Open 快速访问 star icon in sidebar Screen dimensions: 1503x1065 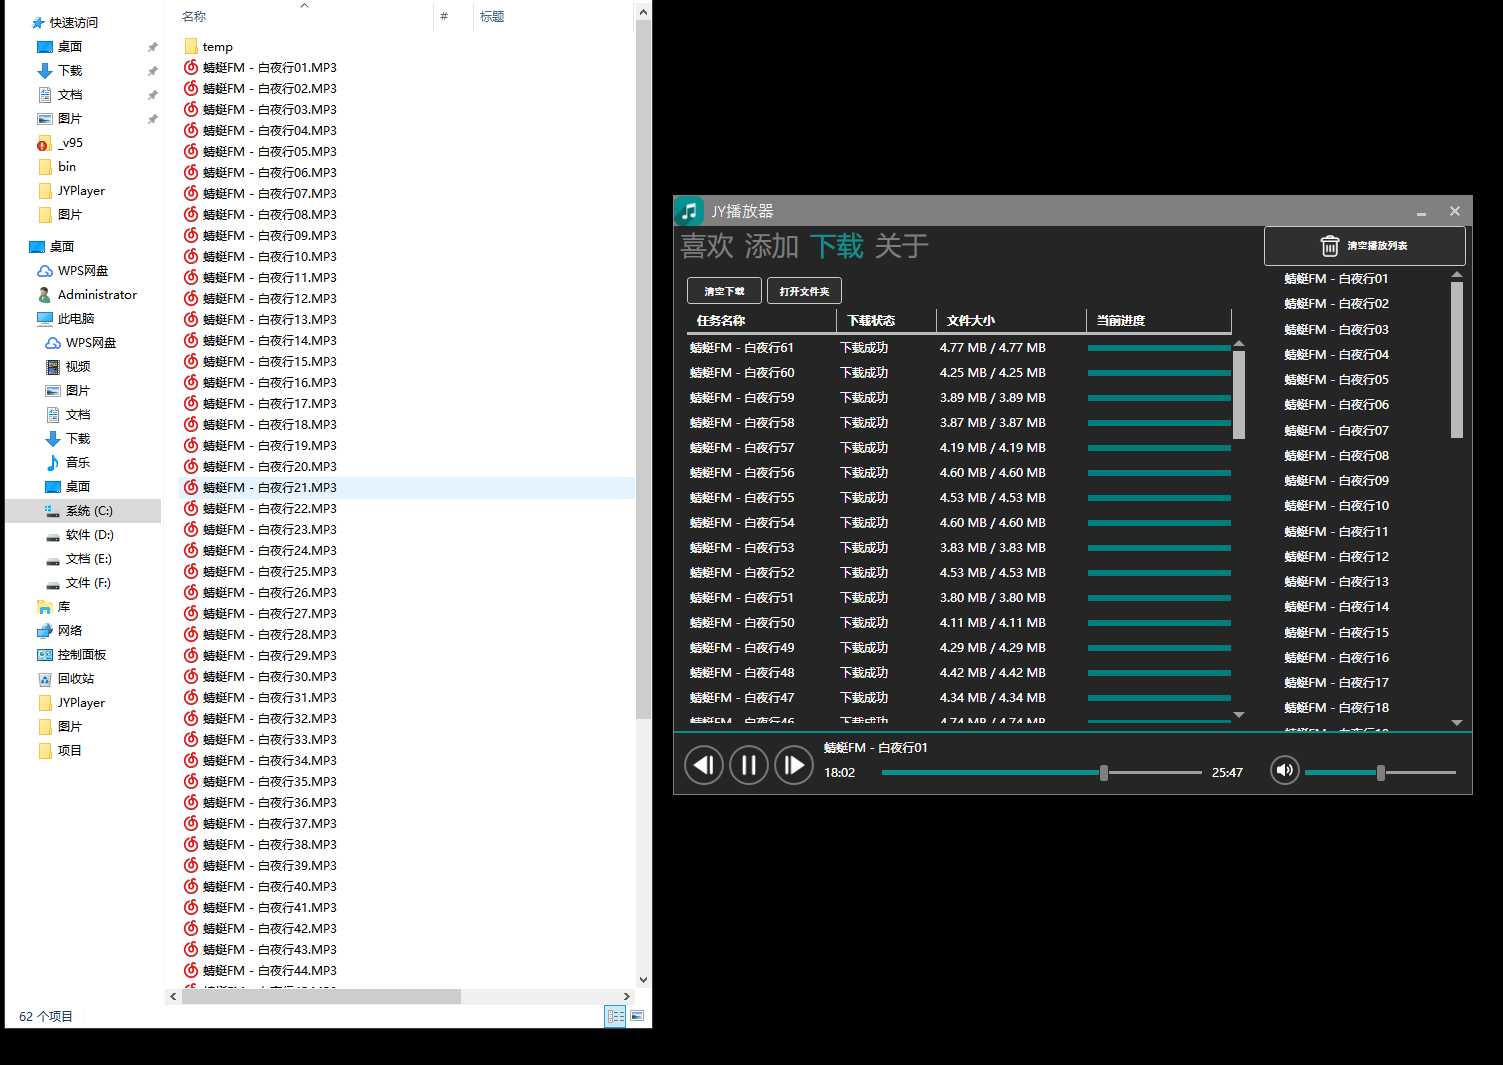(38, 22)
